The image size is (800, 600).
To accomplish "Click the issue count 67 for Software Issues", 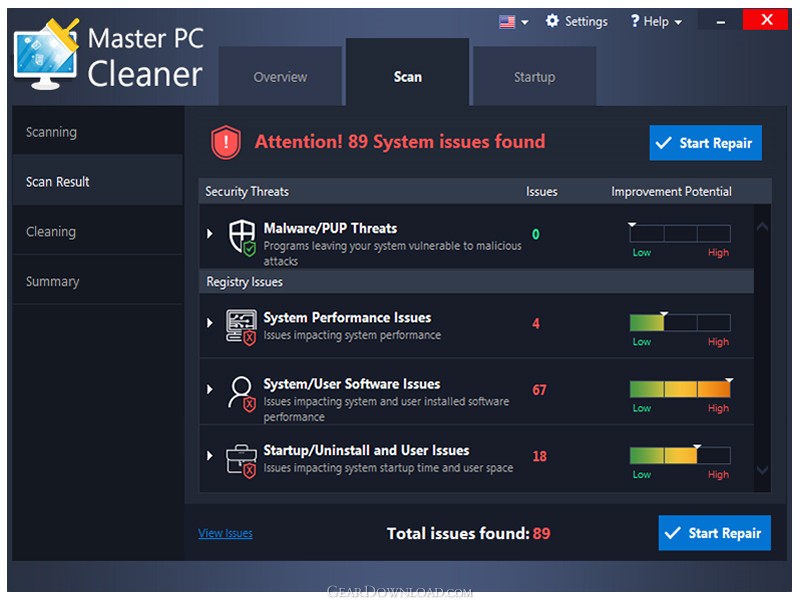I will click(539, 390).
